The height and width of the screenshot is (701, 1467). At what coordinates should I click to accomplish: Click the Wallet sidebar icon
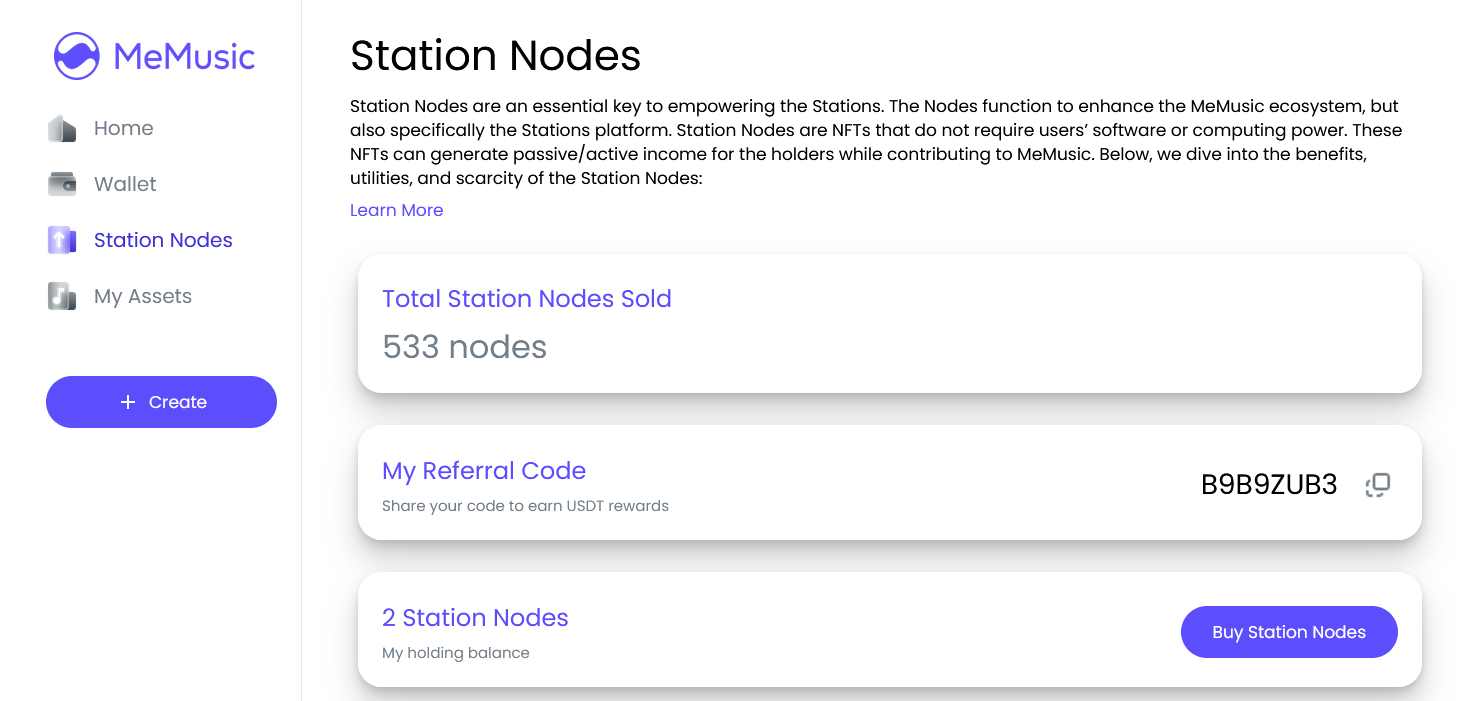62,184
